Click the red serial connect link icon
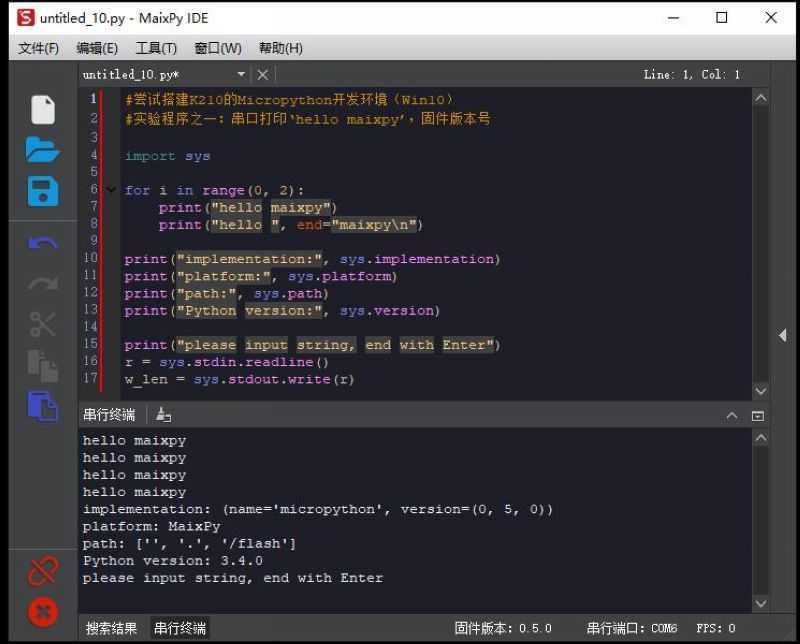 [43, 571]
